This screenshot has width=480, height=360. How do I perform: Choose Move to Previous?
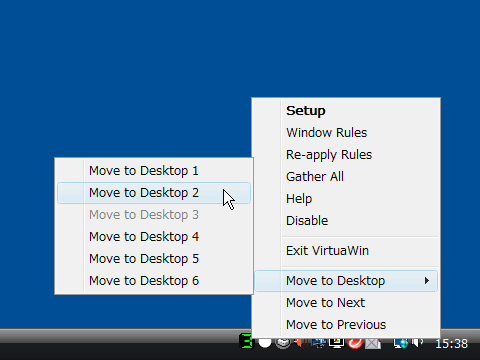click(346, 325)
